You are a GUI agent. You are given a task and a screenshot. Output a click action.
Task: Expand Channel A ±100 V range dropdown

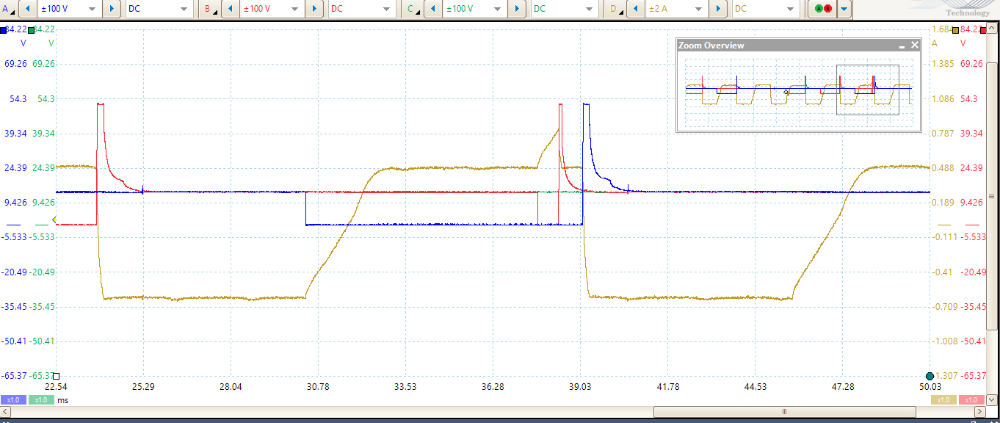click(x=92, y=8)
